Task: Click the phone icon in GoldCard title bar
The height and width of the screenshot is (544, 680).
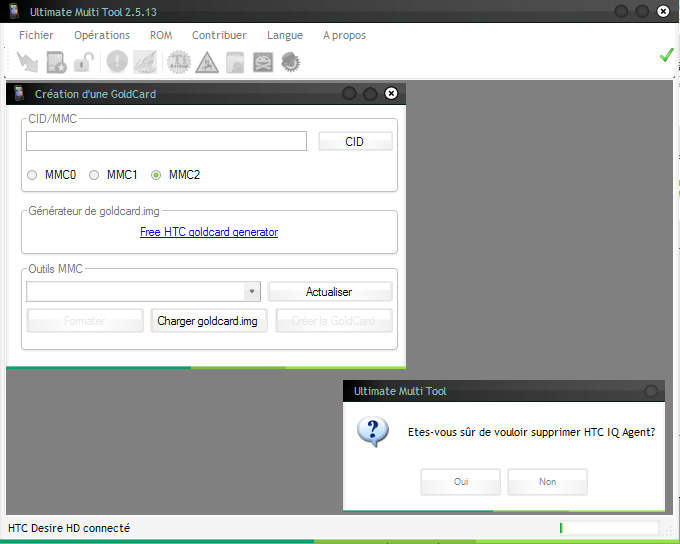Action: (x=19, y=93)
